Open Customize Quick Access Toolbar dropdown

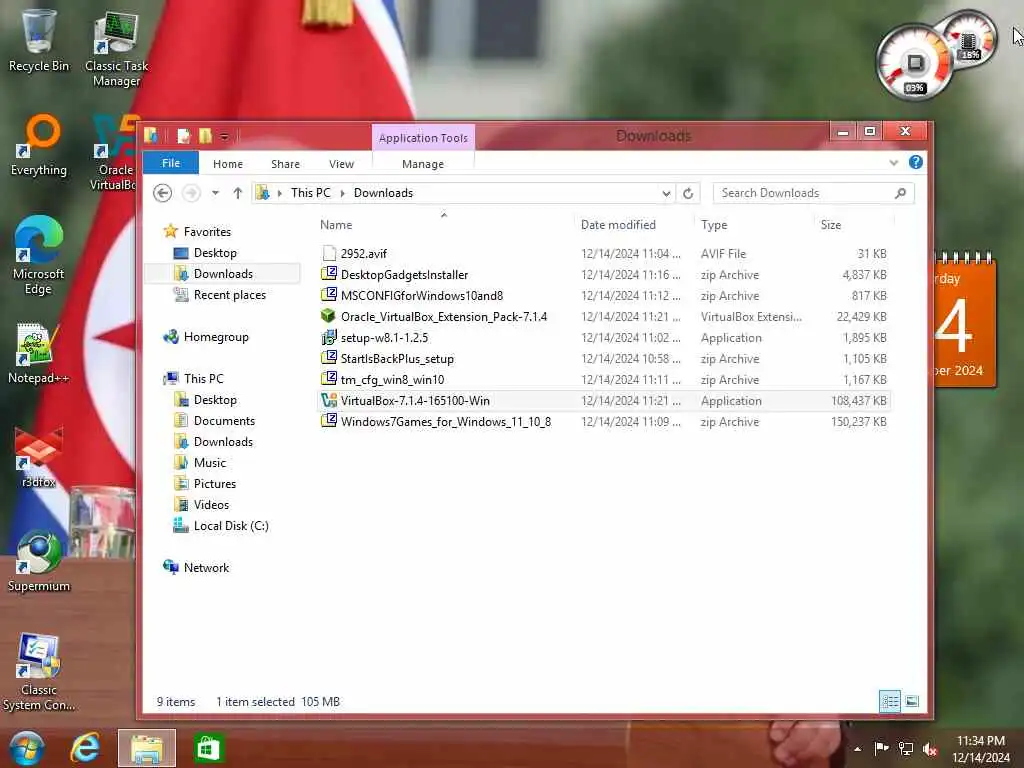coord(224,136)
